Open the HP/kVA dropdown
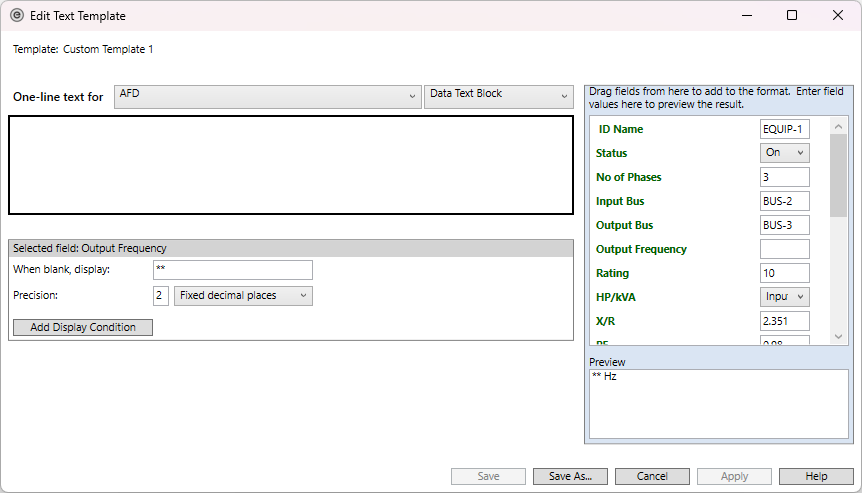Screen dimensions: 862x493 (784, 297)
